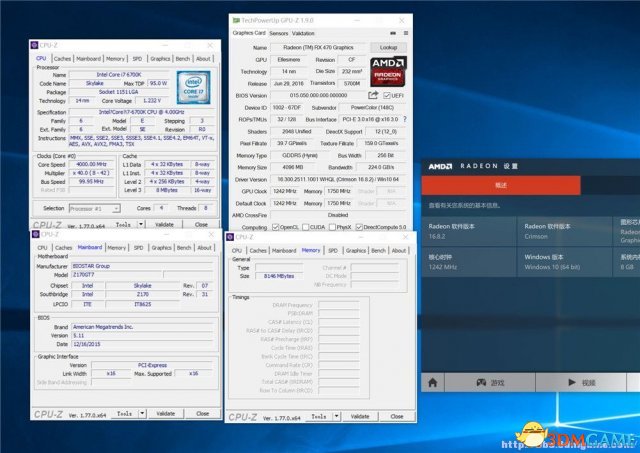Click the Manufacturer value BIOSTAR Group
Image resolution: width=640 pixels, height=453 pixels.
(x=142, y=266)
